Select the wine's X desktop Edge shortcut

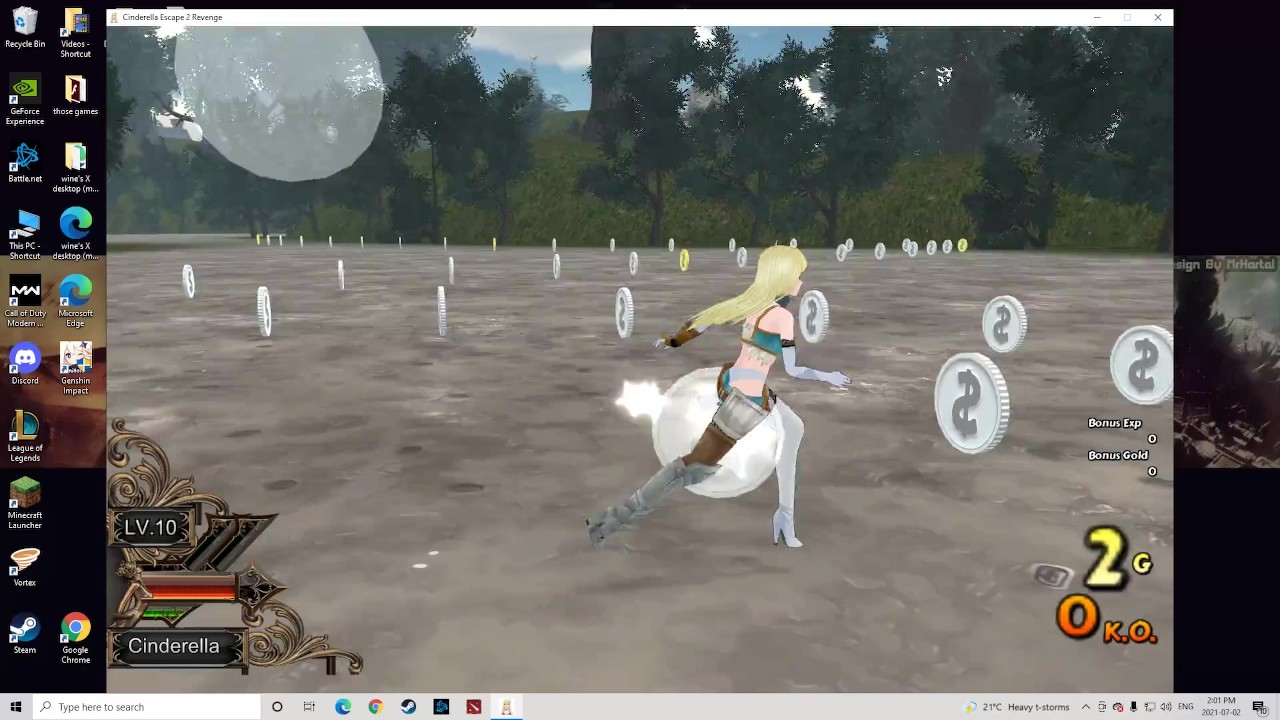click(75, 235)
